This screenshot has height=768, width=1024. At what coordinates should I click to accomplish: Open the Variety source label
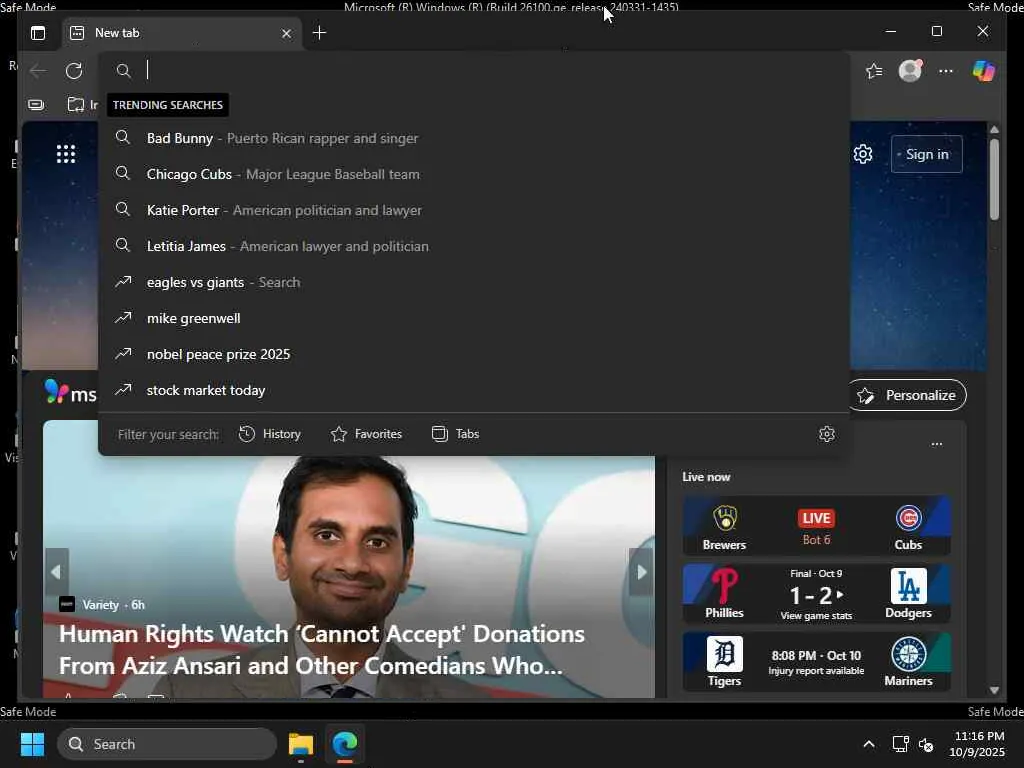click(x=101, y=605)
